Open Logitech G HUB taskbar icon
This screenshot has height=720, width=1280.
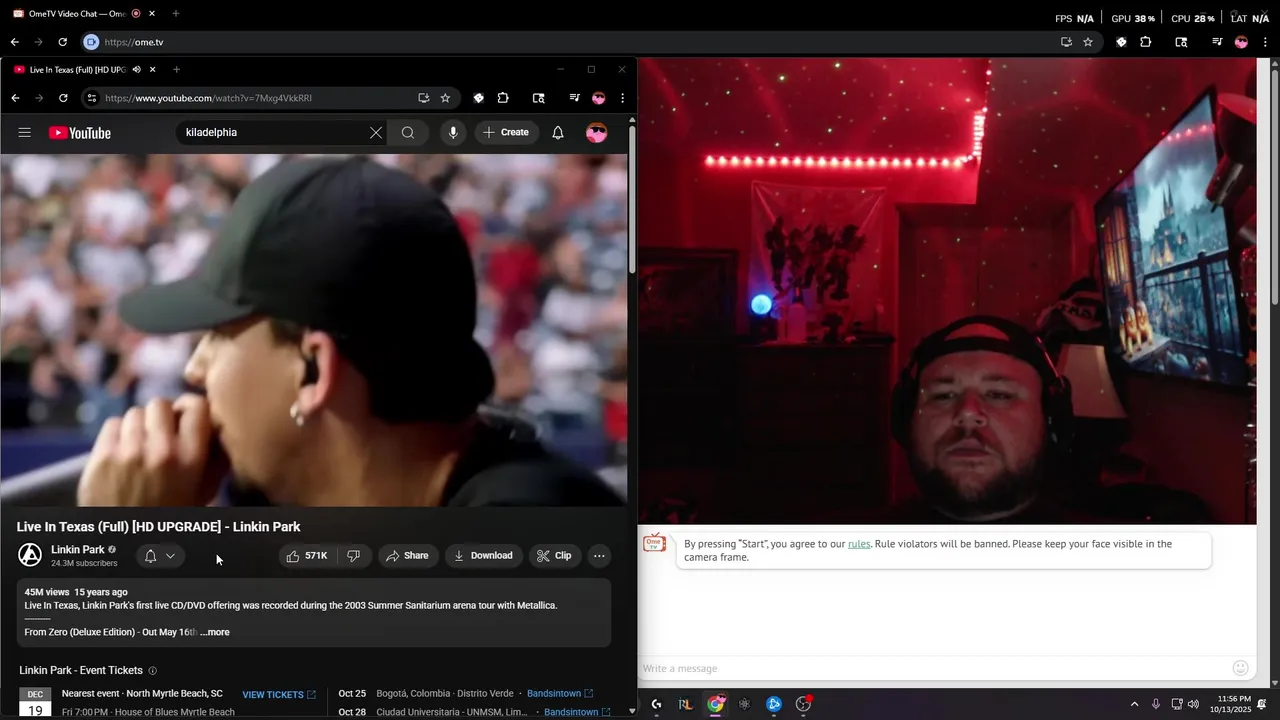(x=656, y=704)
